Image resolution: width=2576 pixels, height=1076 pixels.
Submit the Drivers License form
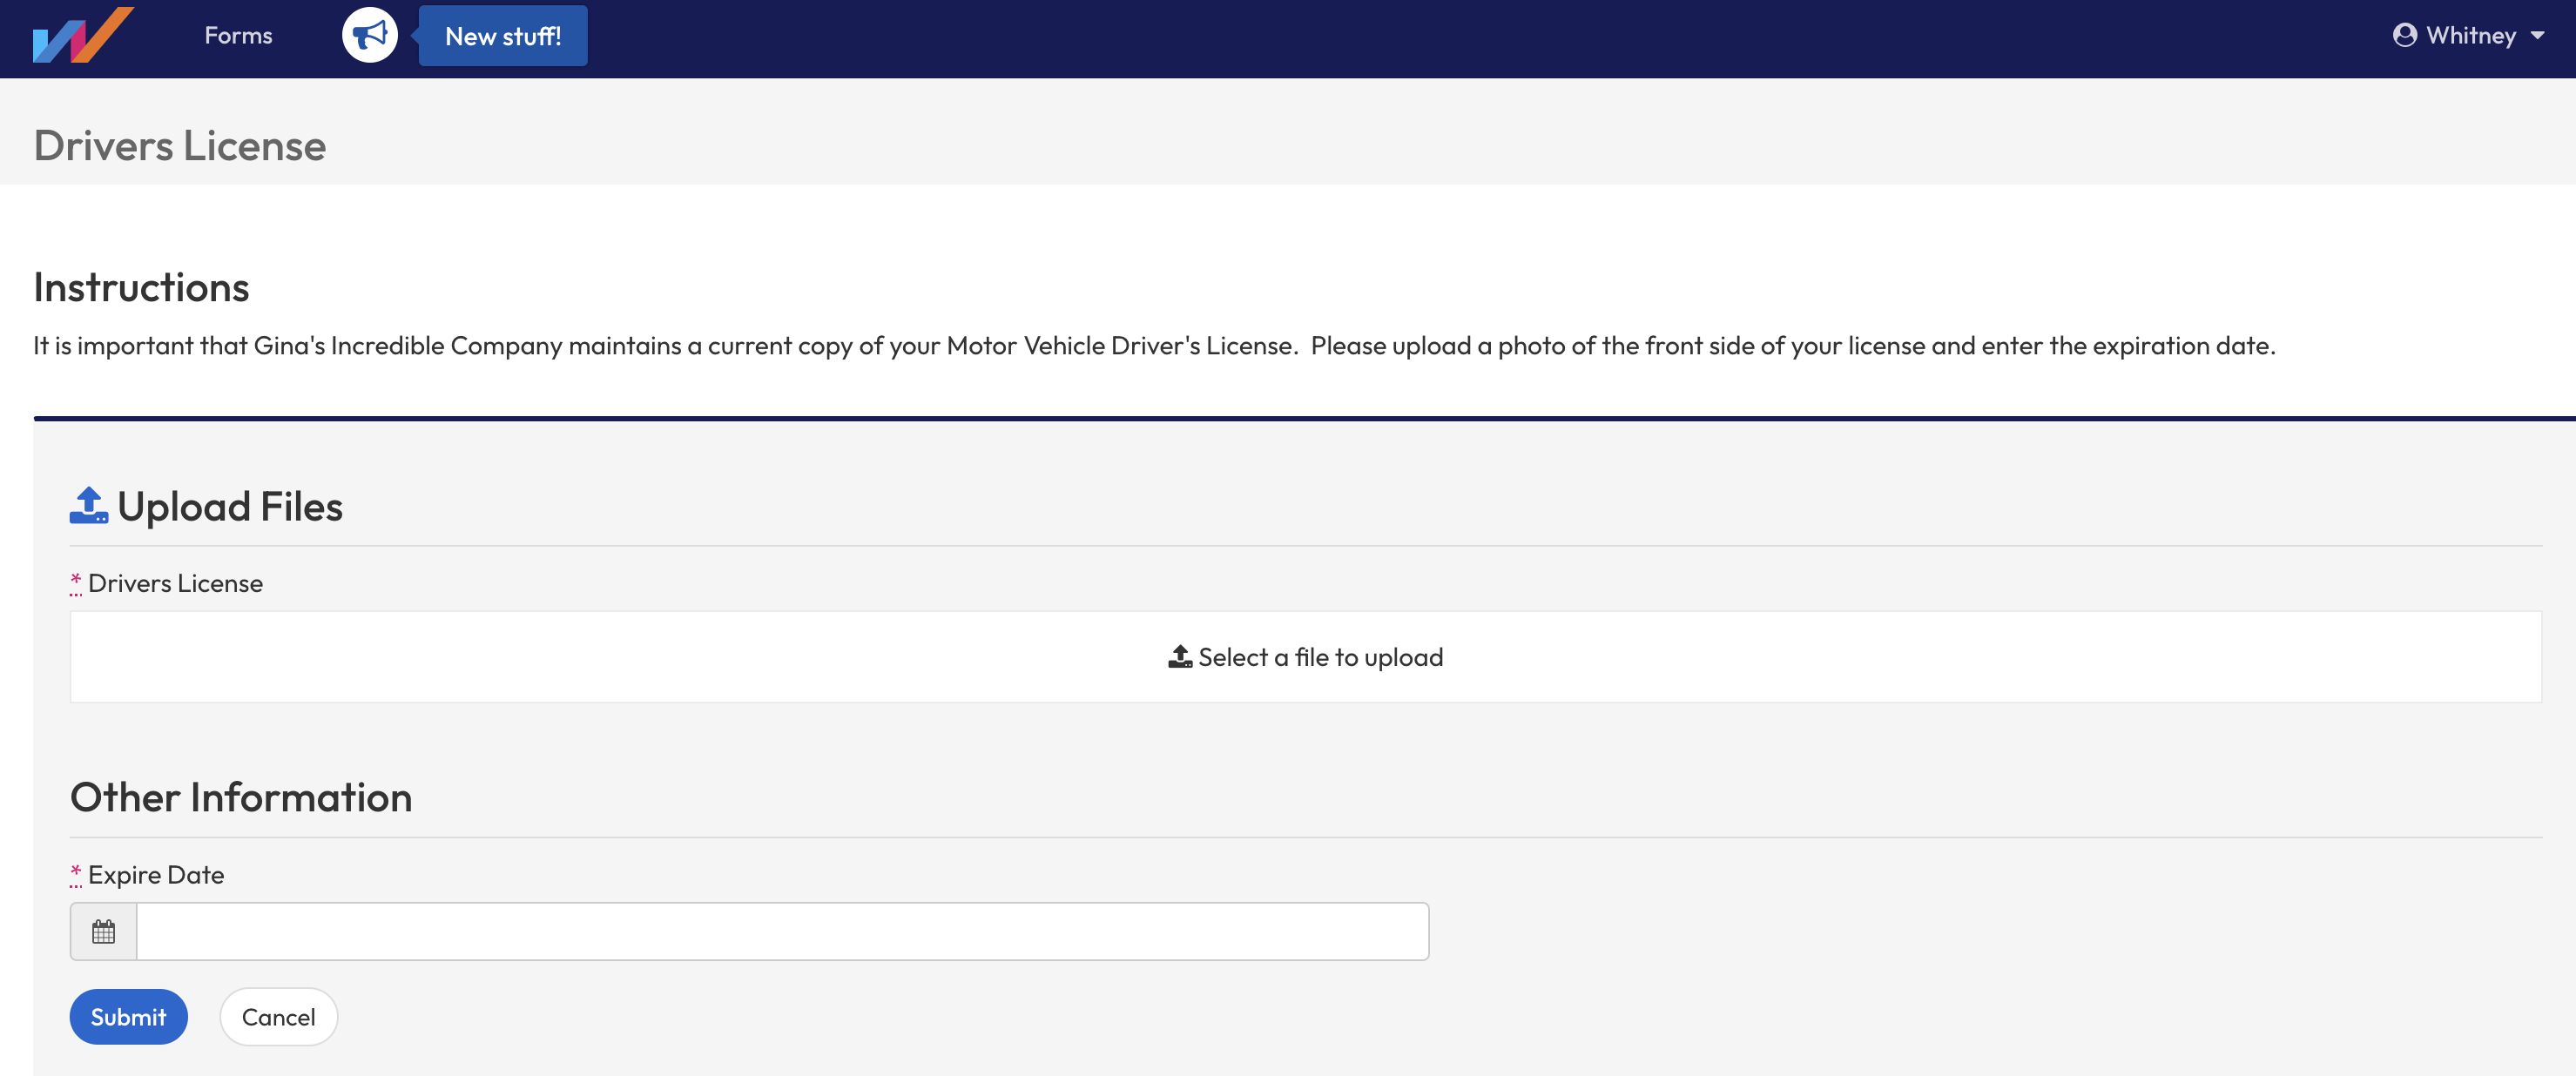coord(128,1016)
